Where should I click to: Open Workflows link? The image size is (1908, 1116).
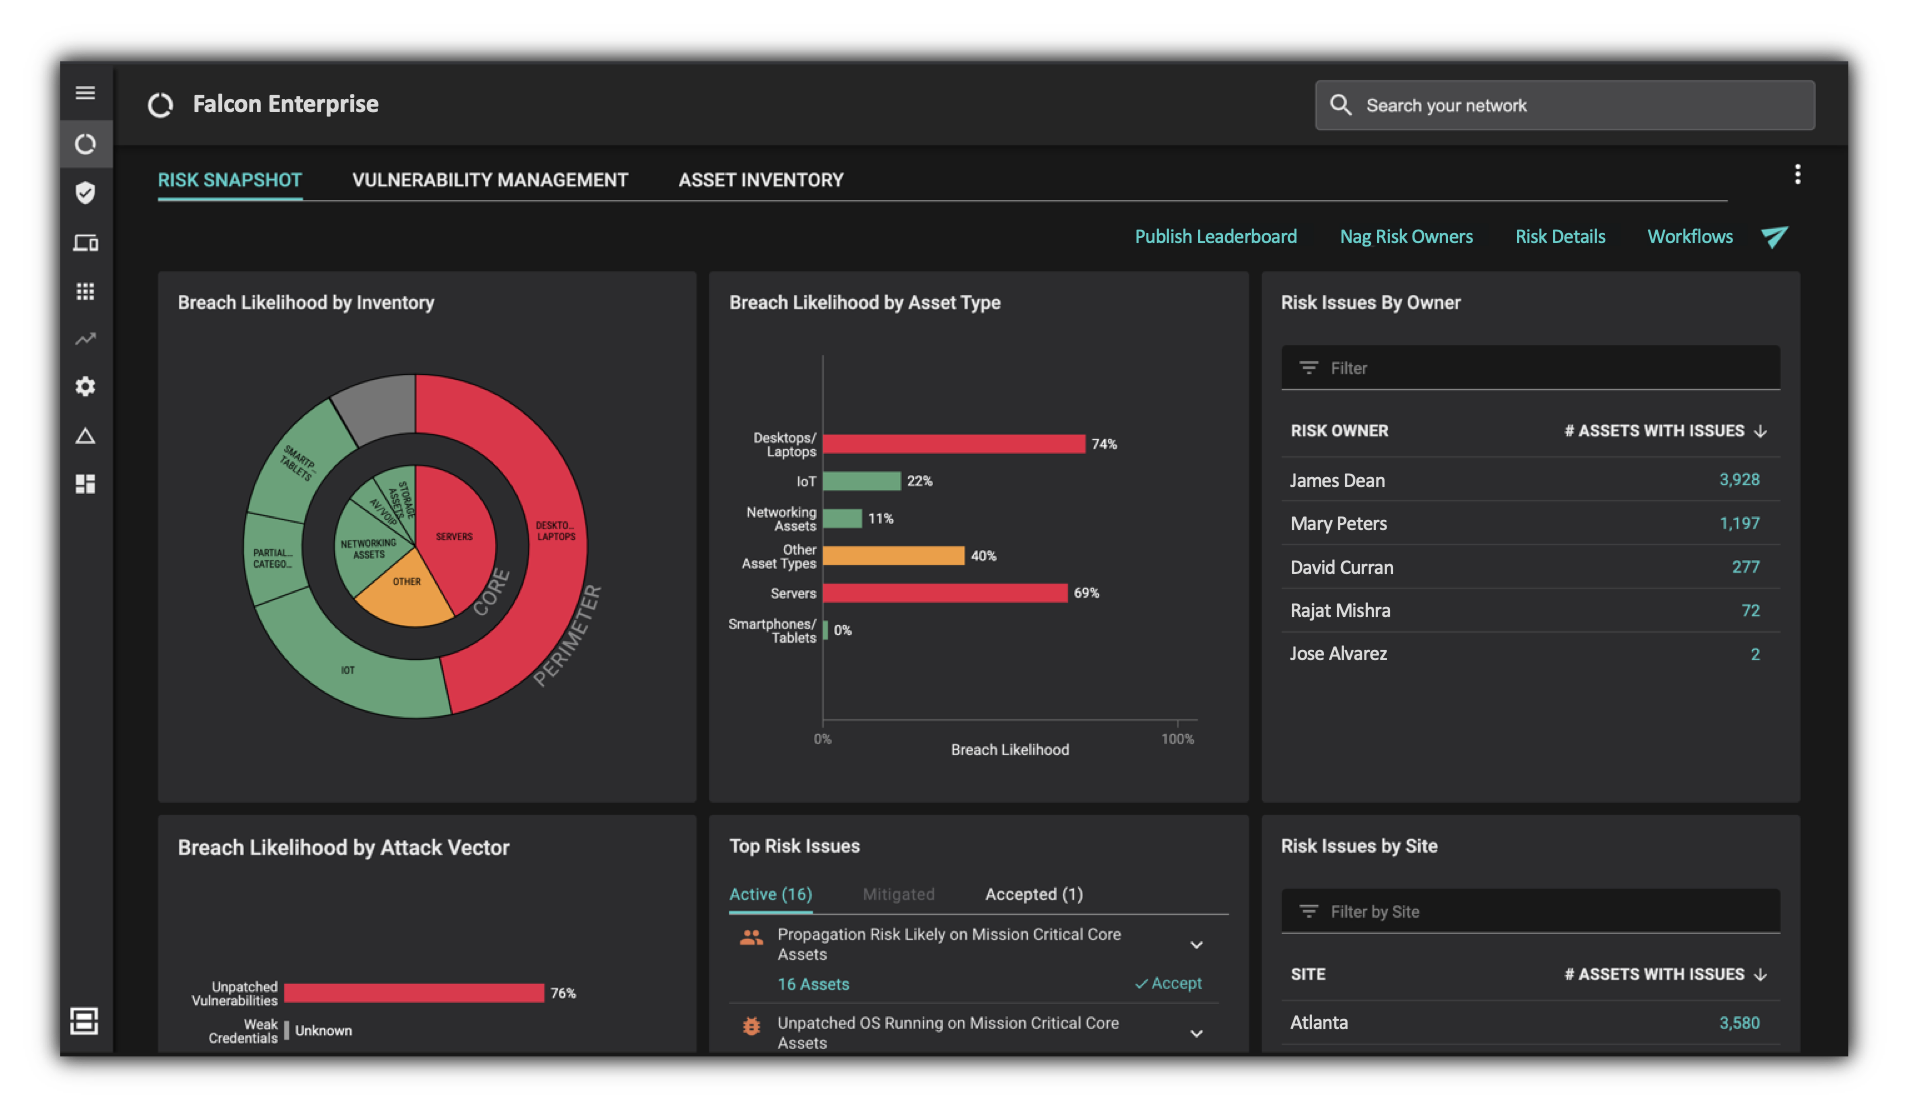click(1690, 237)
